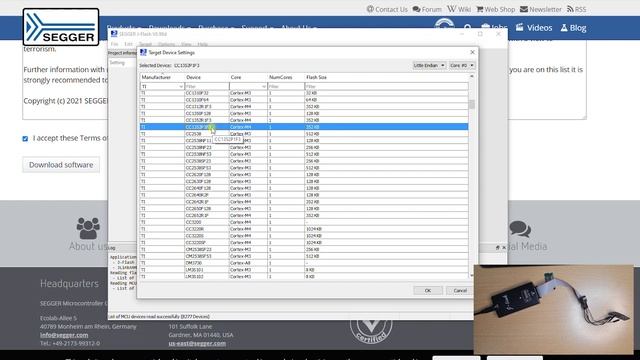The height and width of the screenshot is (360, 640).
Task: Open the Help menu in J-Flash
Action: 202,44
